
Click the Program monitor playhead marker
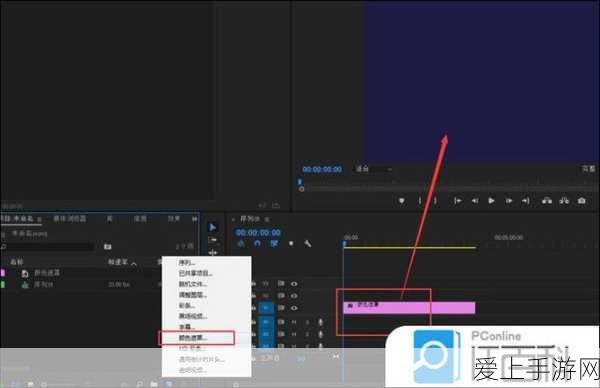300,183
